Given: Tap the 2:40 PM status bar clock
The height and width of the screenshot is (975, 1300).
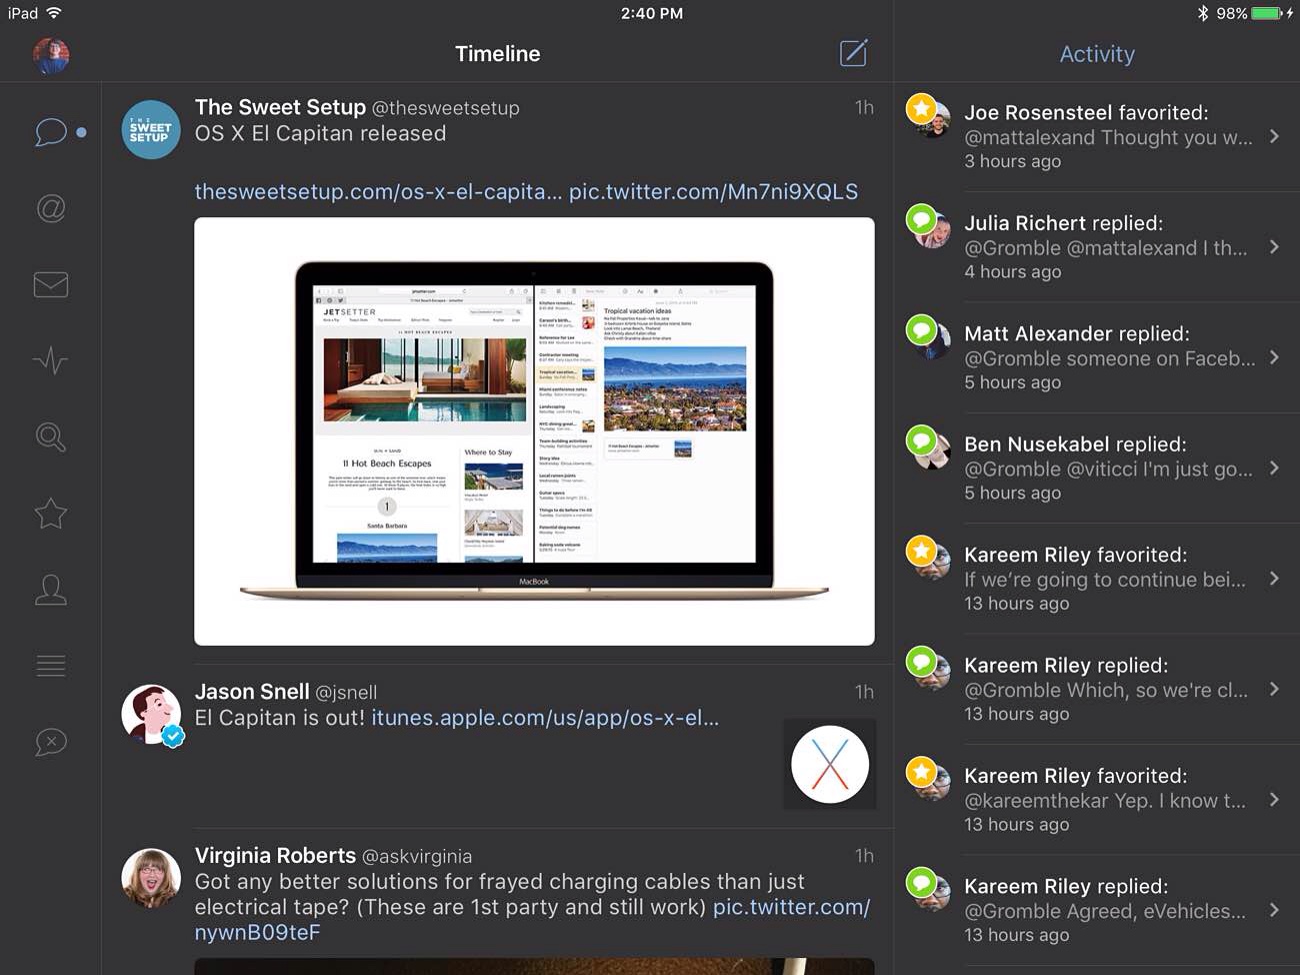Looking at the screenshot, I should click(651, 13).
